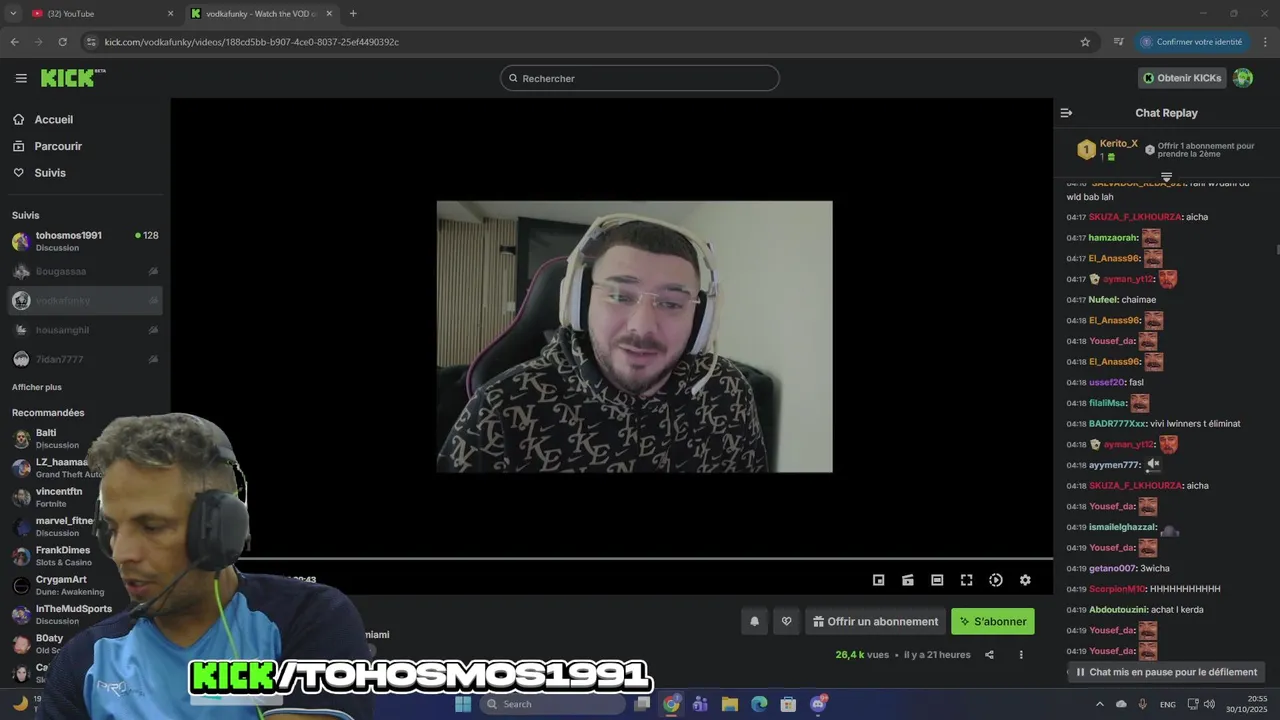Click taskbar Search box
The height and width of the screenshot is (720, 1280).
pos(553,704)
